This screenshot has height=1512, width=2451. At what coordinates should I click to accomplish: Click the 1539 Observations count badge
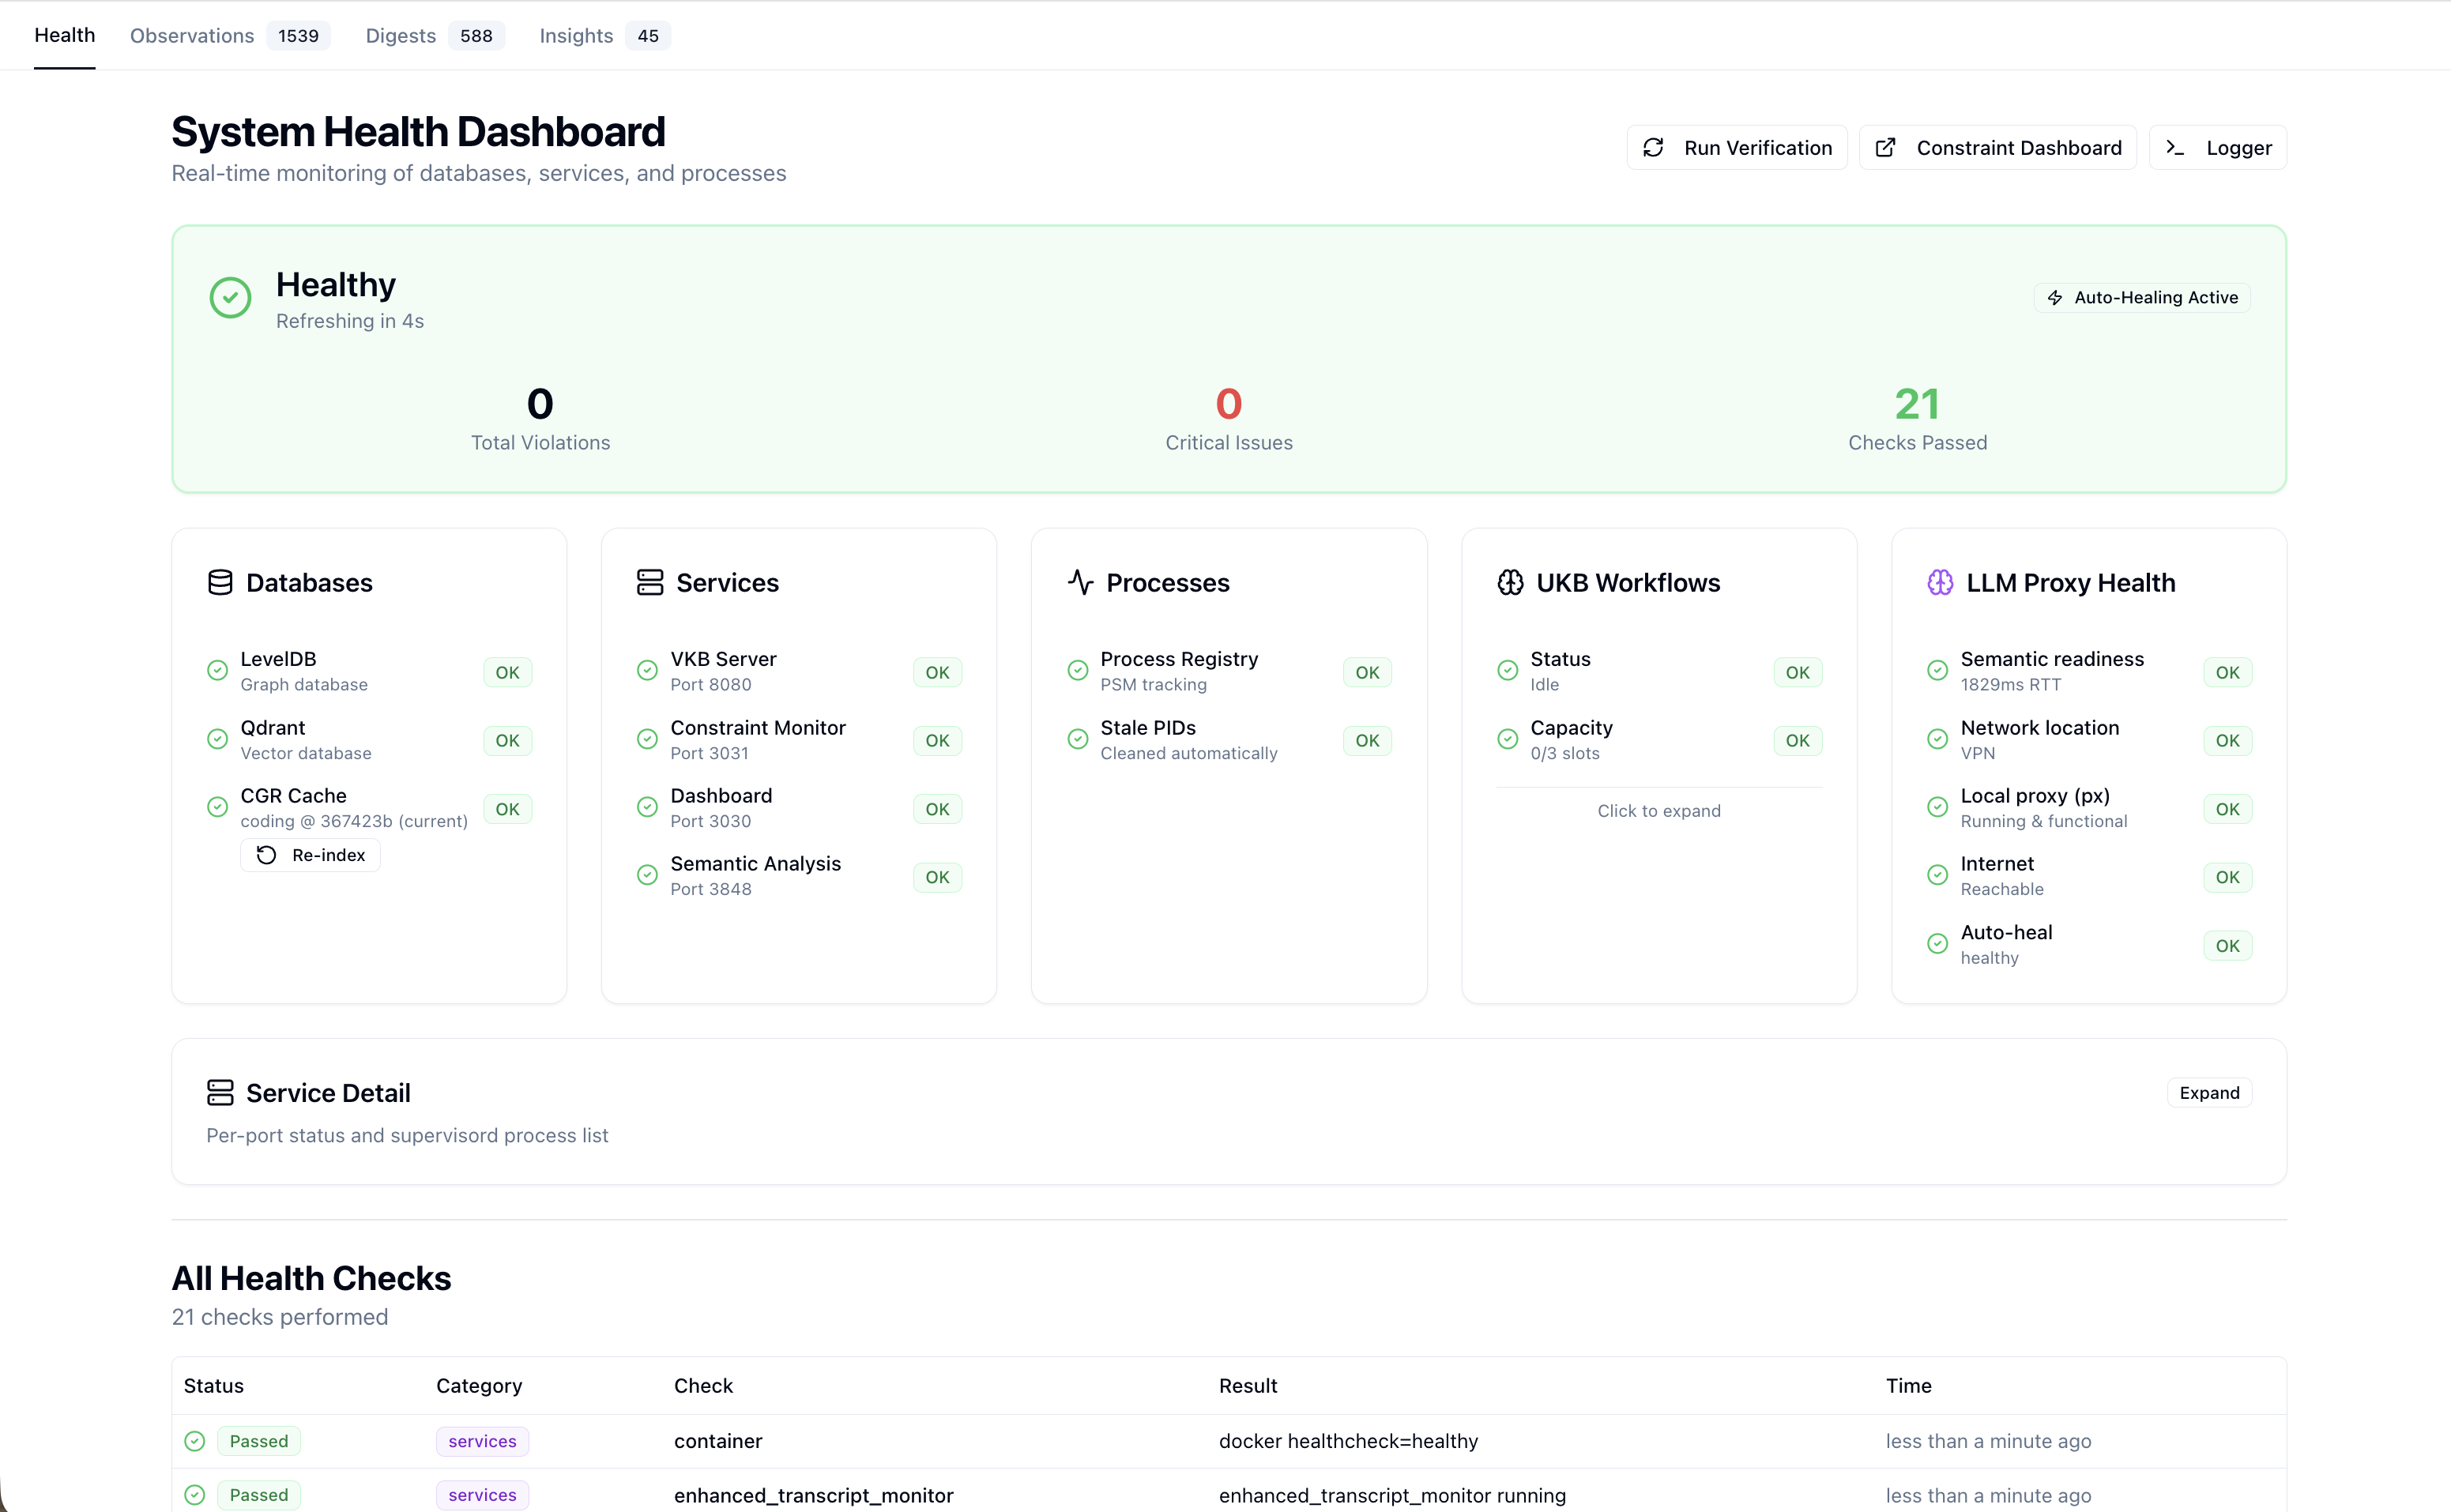click(298, 36)
